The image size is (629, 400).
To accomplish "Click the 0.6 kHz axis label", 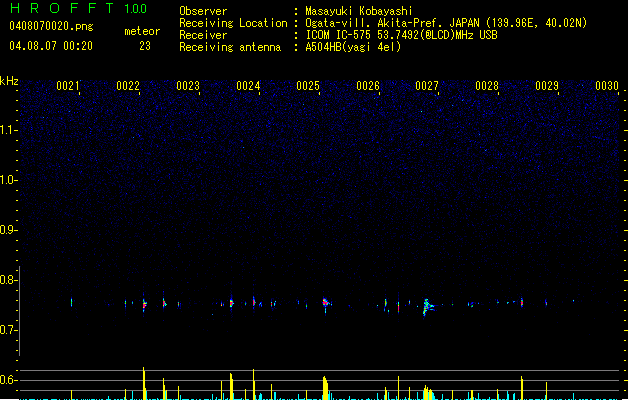I will (x=8, y=380).
